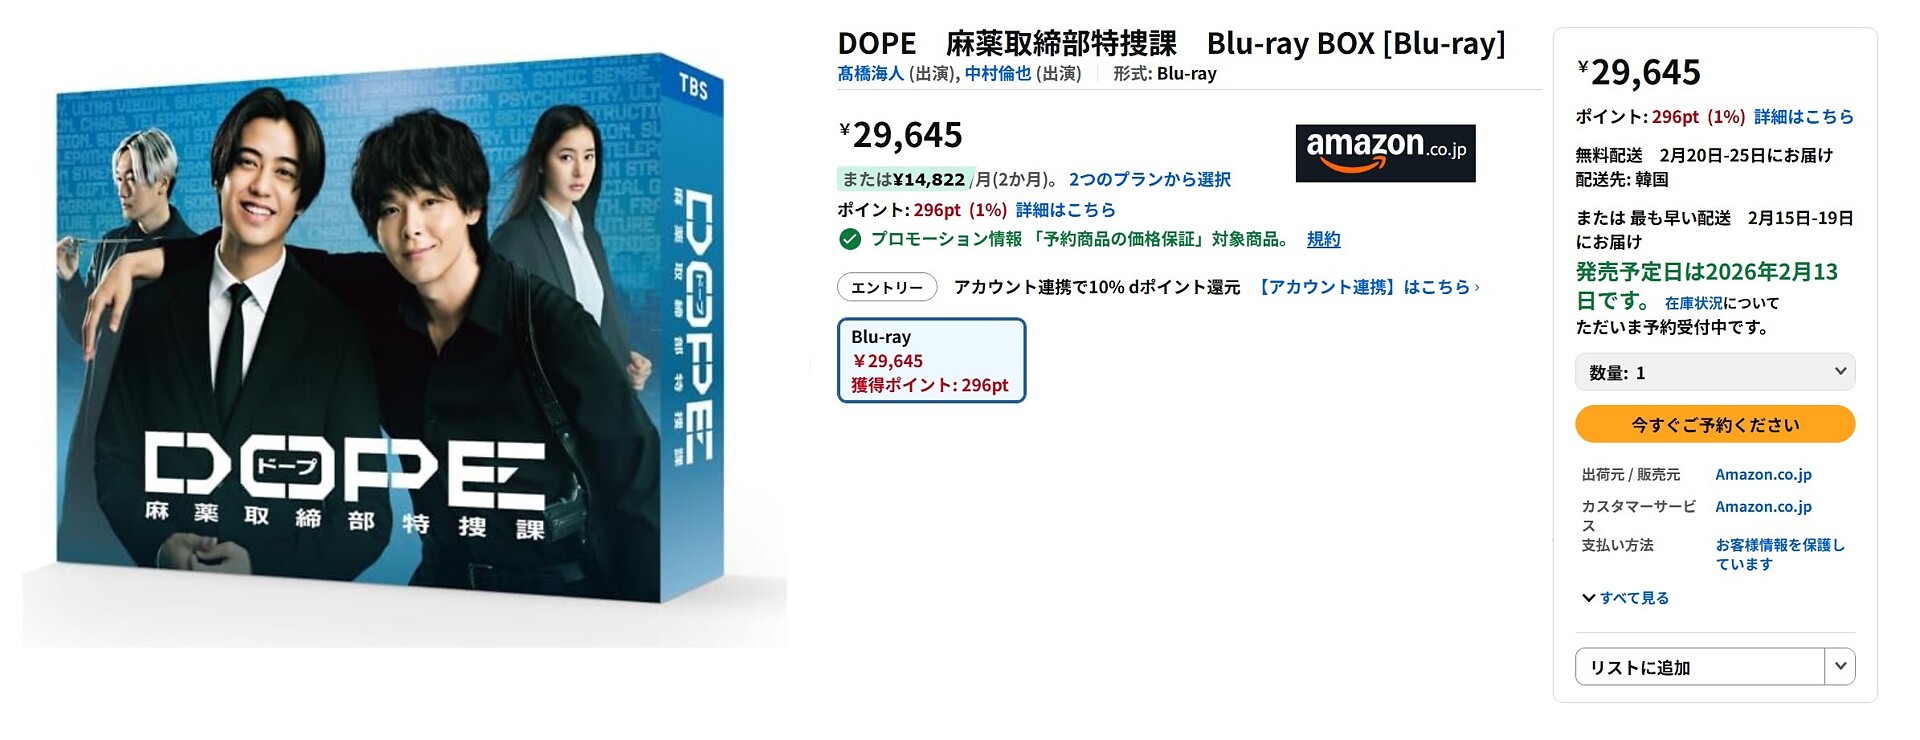This screenshot has width=1920, height=740.
Task: Click the green promotion checkmark icon
Action: (850, 239)
